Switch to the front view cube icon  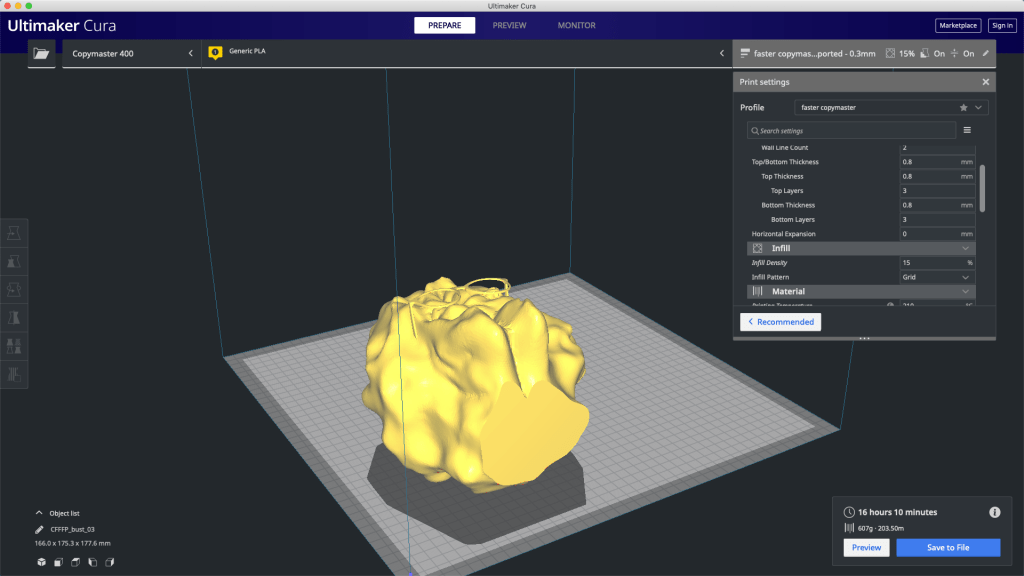(x=59, y=562)
